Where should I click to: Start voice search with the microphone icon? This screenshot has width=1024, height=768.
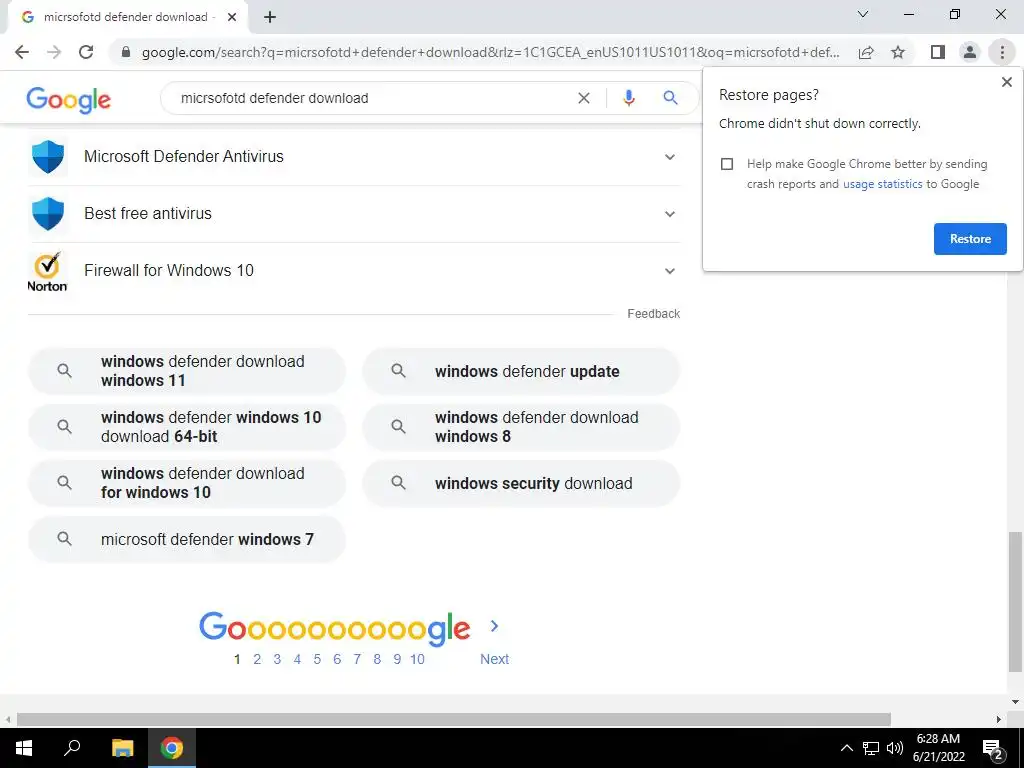[629, 98]
